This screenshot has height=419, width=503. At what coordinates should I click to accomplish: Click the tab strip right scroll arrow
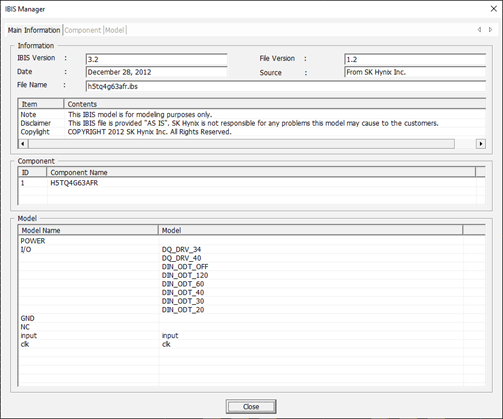click(x=490, y=30)
